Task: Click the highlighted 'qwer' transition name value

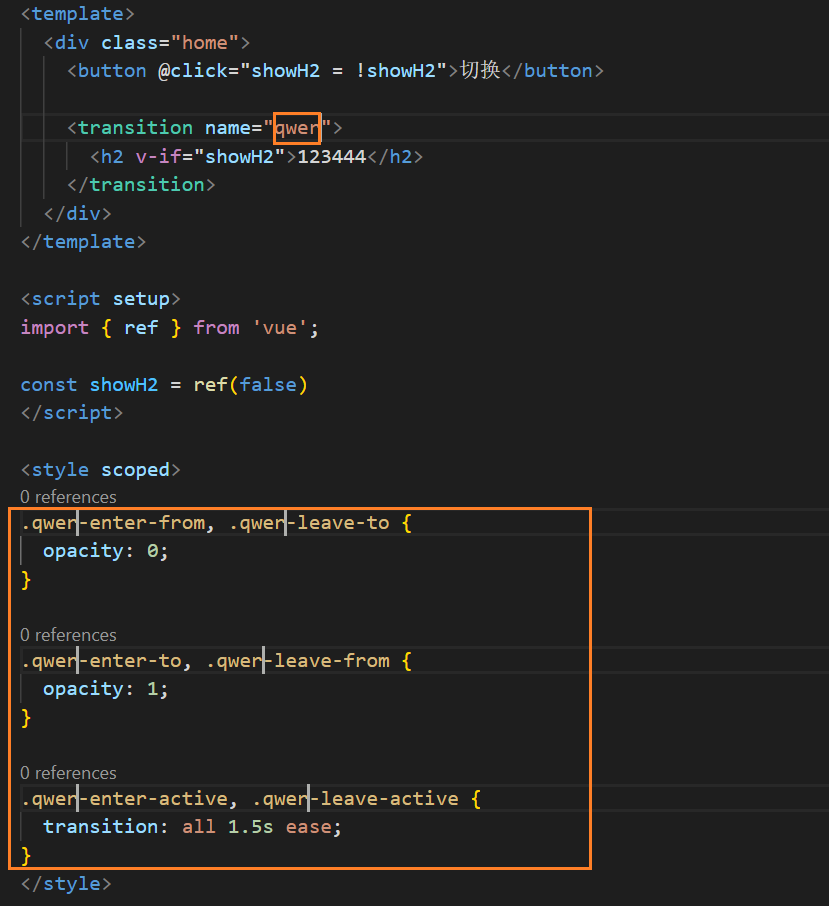Action: [297, 128]
